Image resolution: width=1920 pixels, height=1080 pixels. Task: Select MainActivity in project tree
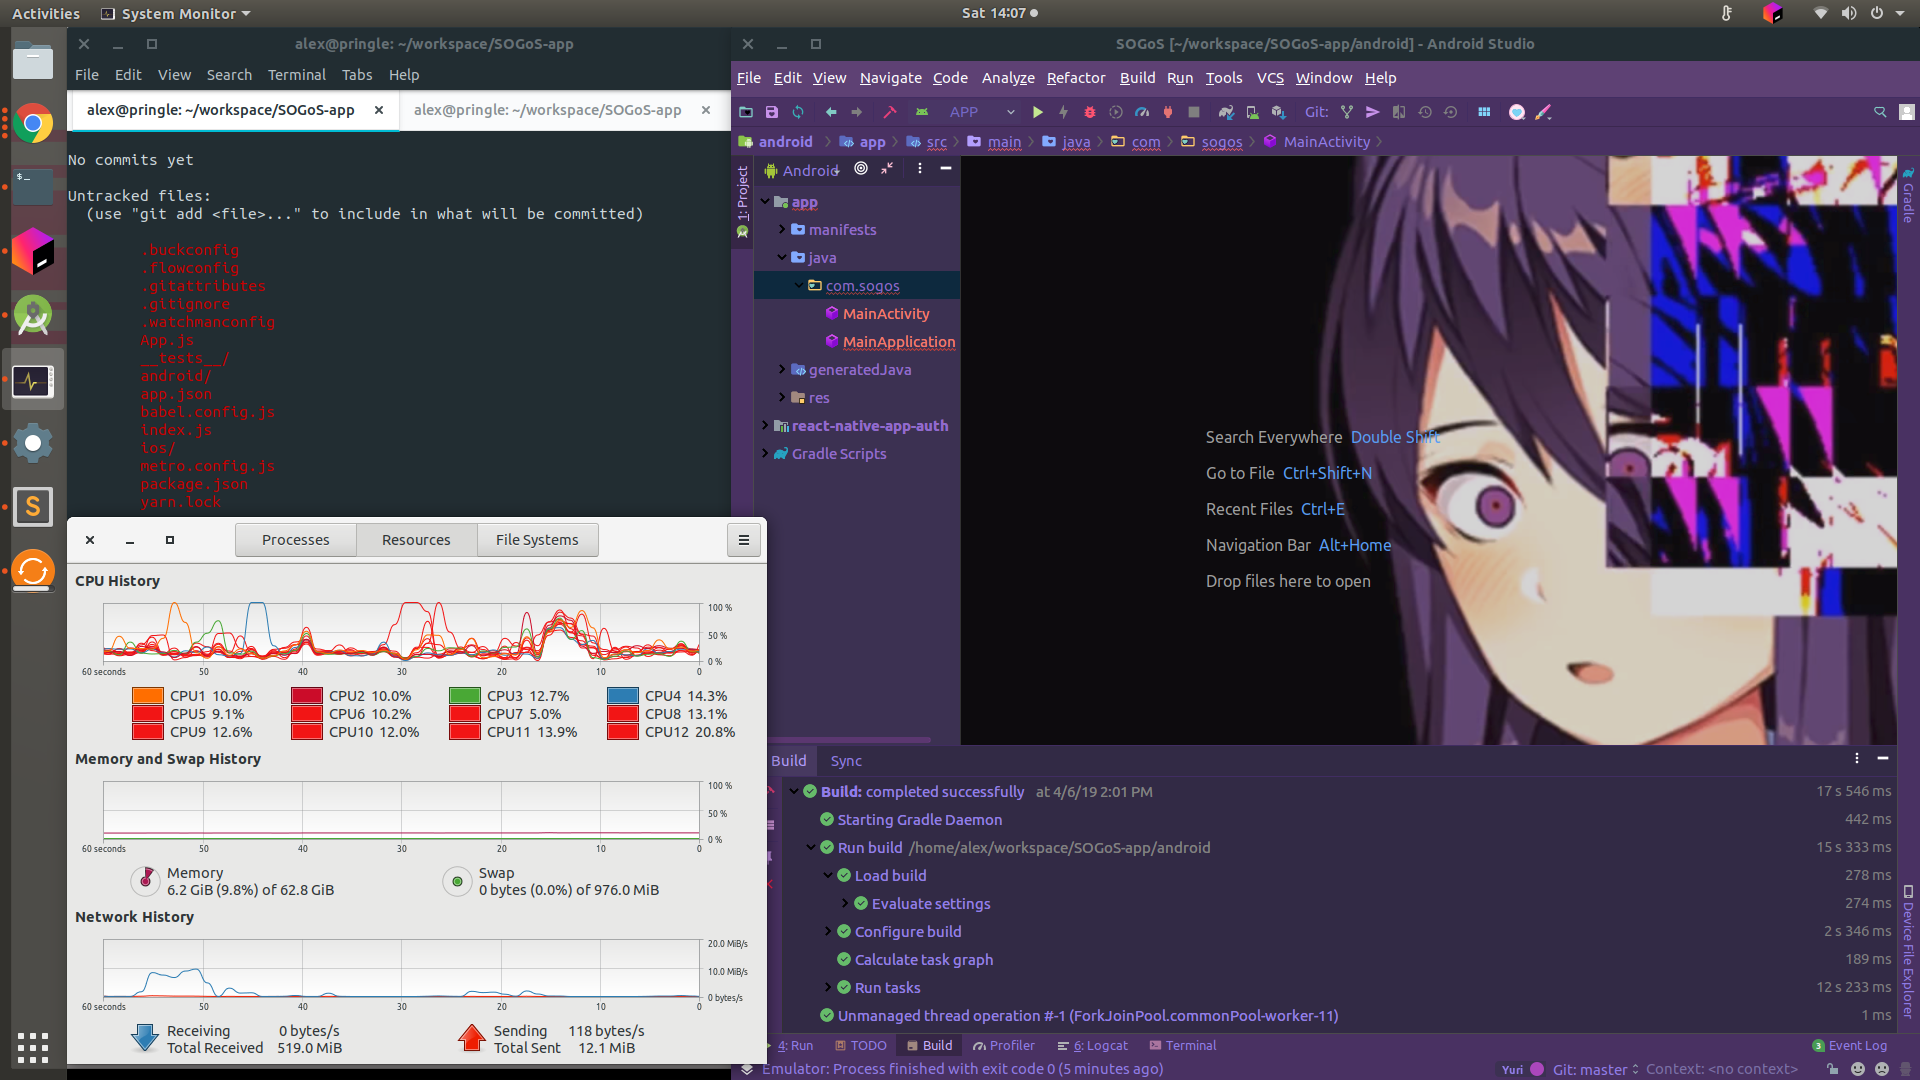pos(886,314)
